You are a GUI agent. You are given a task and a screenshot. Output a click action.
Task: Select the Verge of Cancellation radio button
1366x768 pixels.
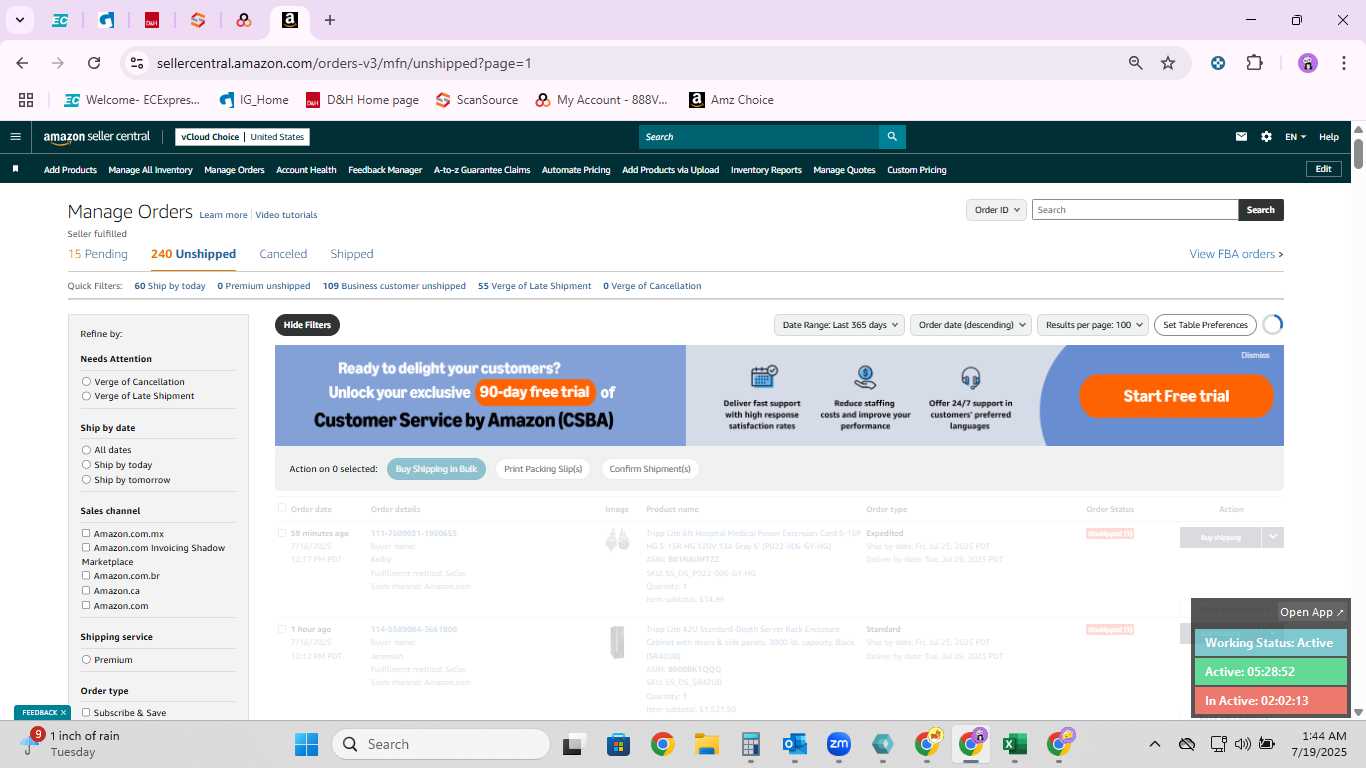pyautogui.click(x=86, y=382)
